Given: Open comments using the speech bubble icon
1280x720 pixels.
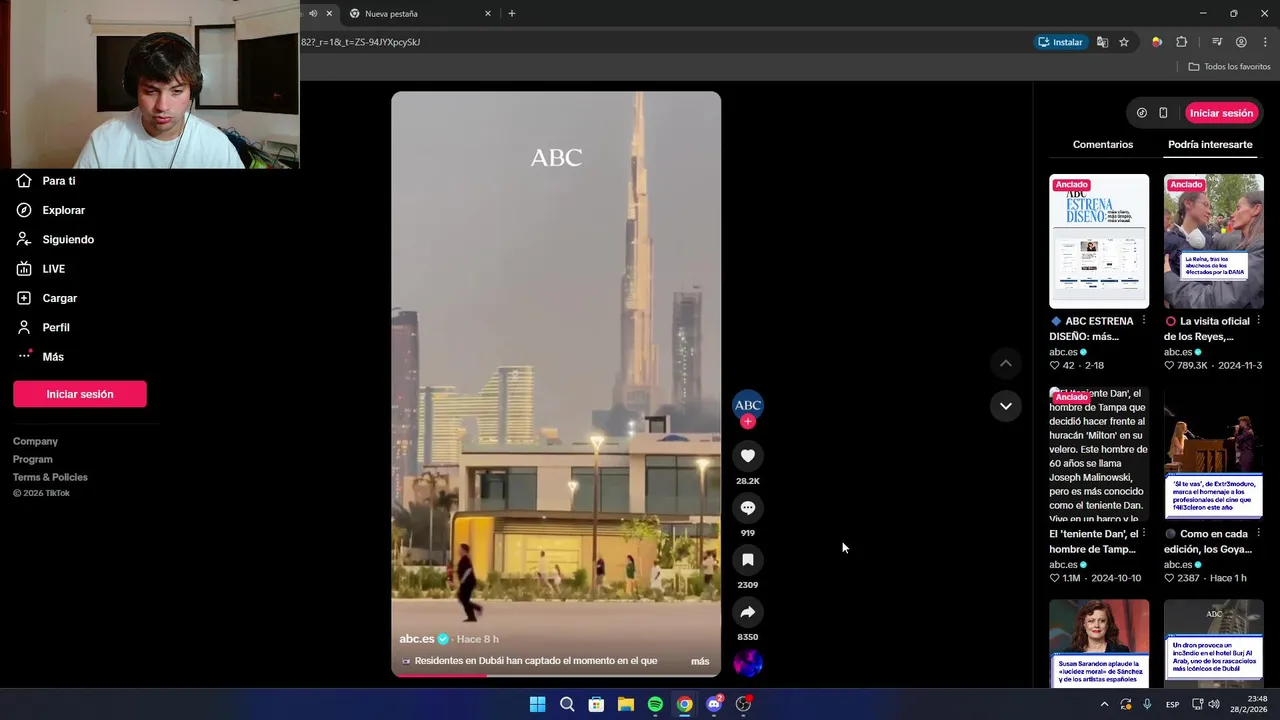Looking at the screenshot, I should tap(748, 508).
